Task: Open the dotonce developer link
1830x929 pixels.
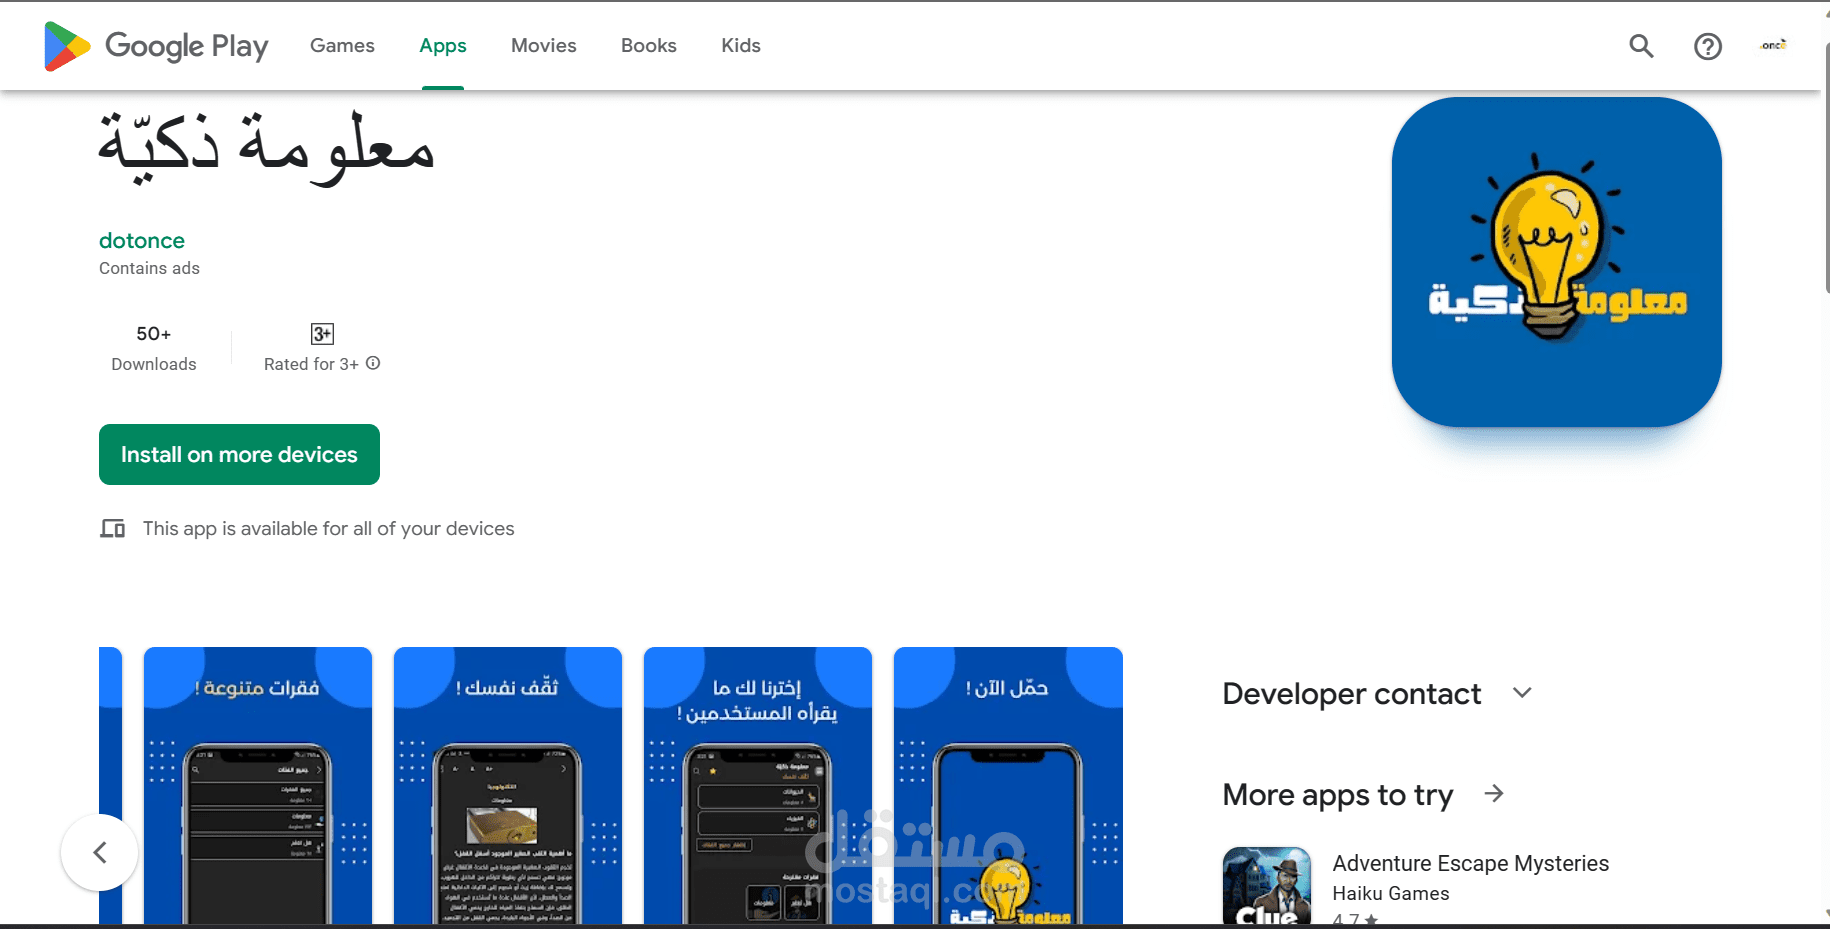Action: click(142, 241)
